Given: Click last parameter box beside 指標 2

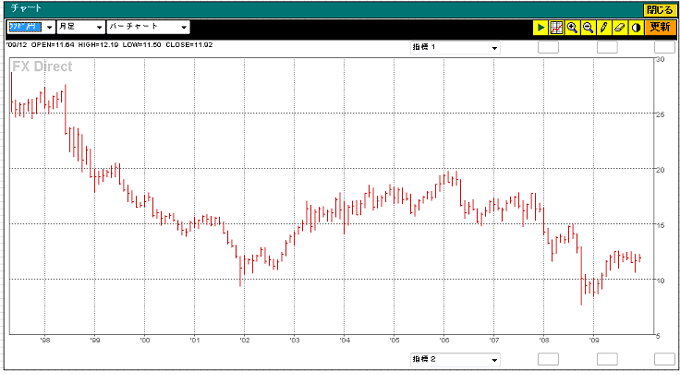Looking at the screenshot, I should click(x=664, y=359).
